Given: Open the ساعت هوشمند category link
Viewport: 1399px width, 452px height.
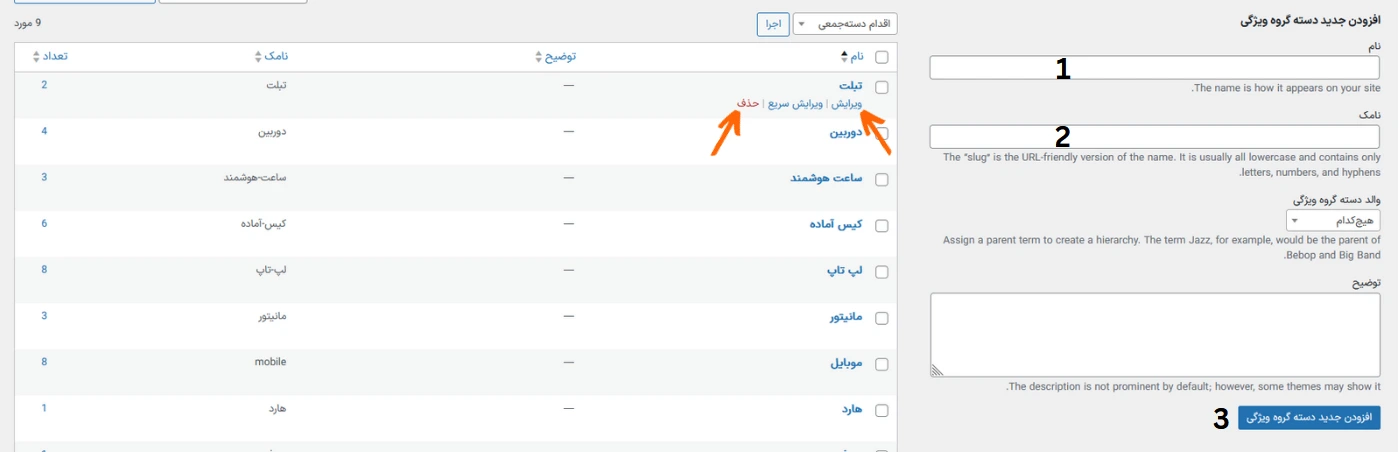Looking at the screenshot, I should click(x=826, y=178).
